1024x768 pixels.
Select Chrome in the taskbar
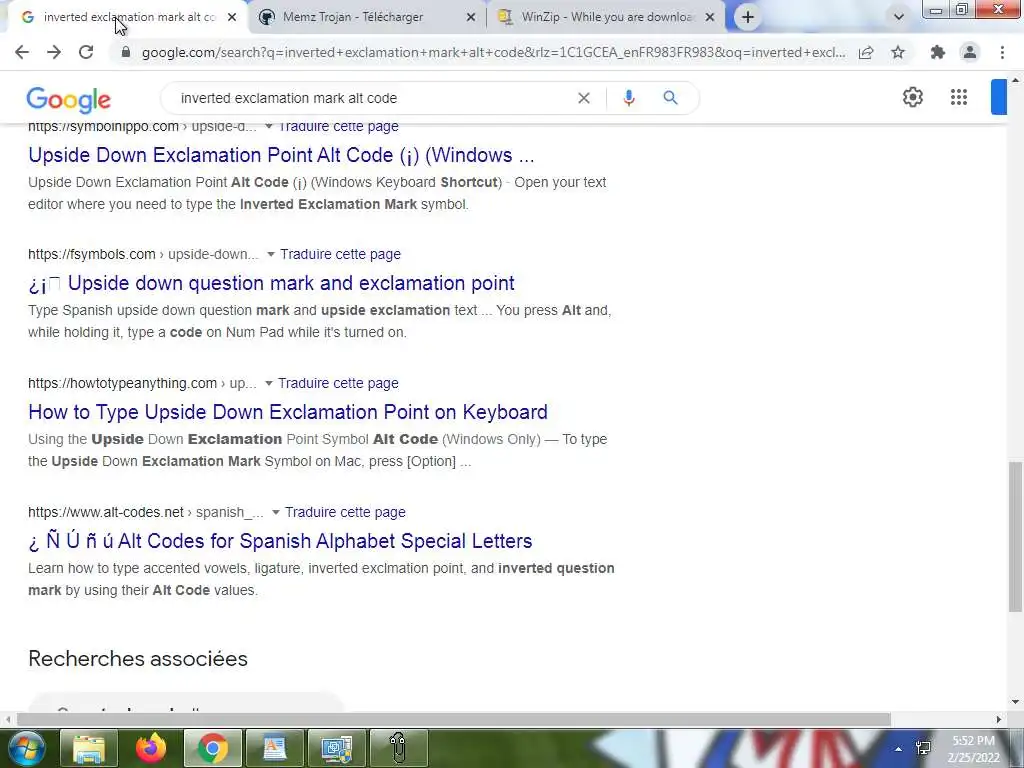(x=213, y=748)
